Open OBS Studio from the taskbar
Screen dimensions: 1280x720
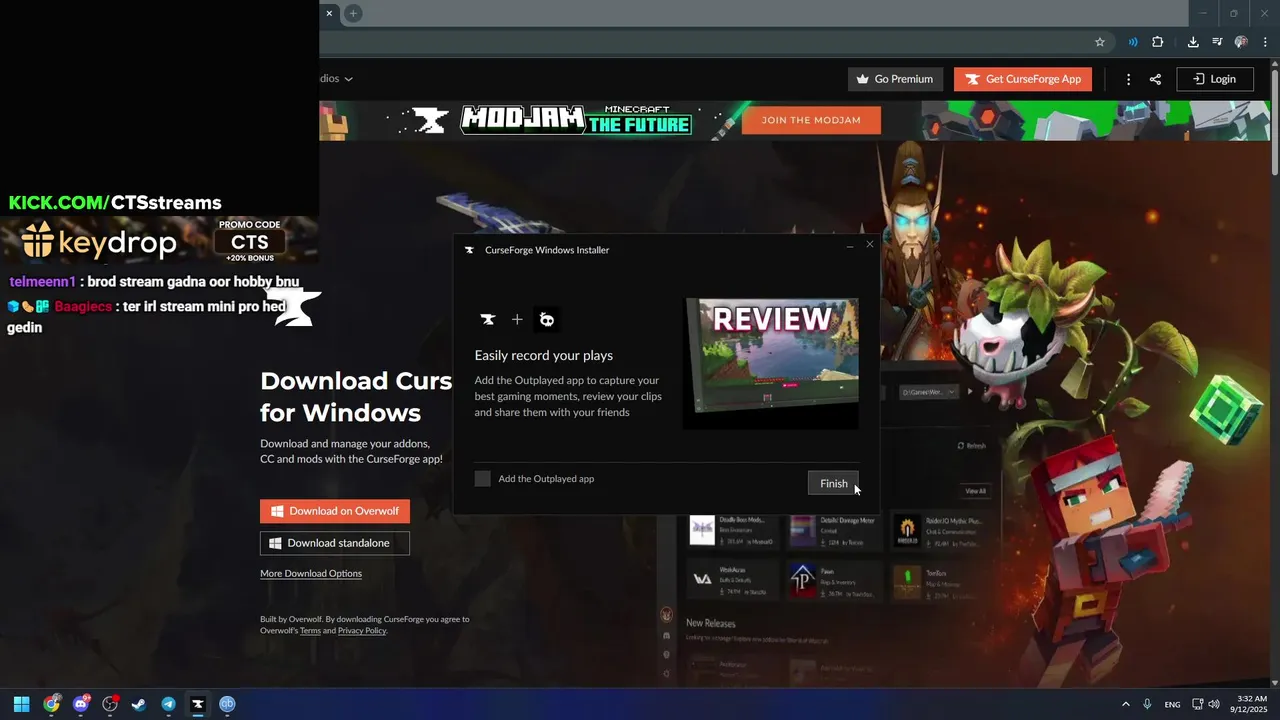110,704
